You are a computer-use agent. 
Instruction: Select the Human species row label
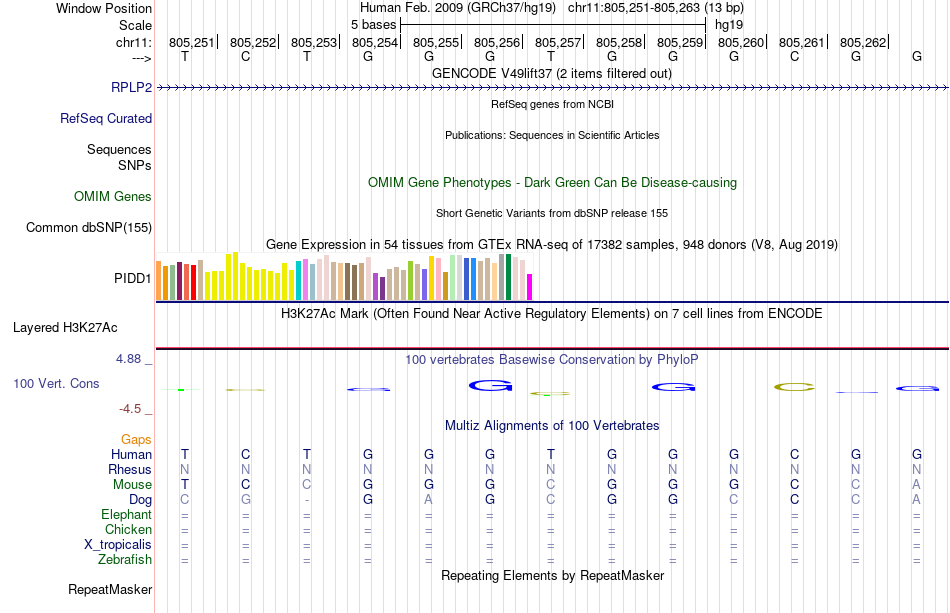tap(131, 454)
